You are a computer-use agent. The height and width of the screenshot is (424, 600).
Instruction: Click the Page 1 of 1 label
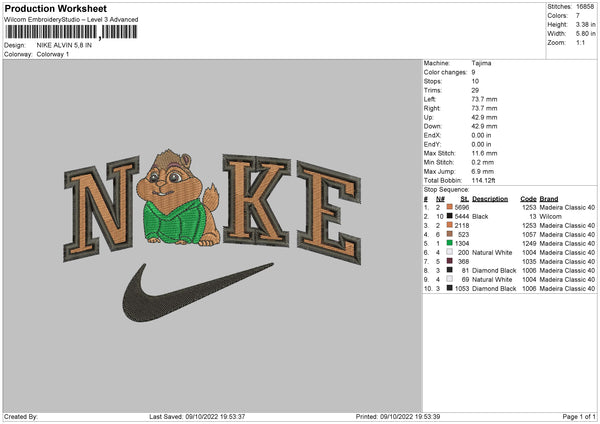[x=579, y=416]
